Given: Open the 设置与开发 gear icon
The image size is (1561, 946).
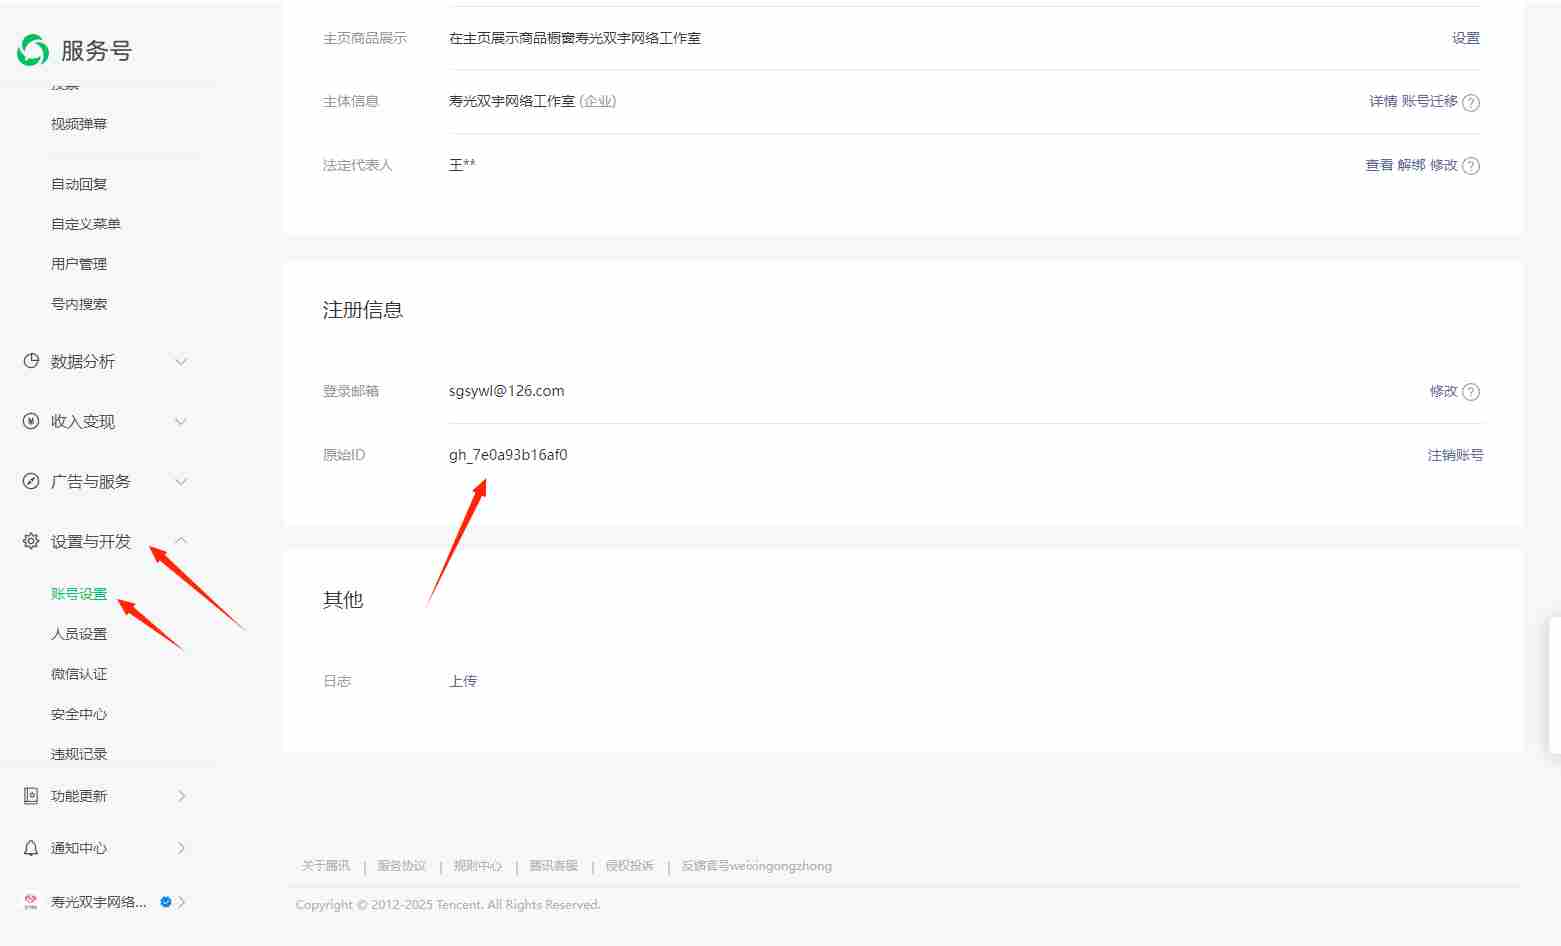Looking at the screenshot, I should click(x=30, y=541).
